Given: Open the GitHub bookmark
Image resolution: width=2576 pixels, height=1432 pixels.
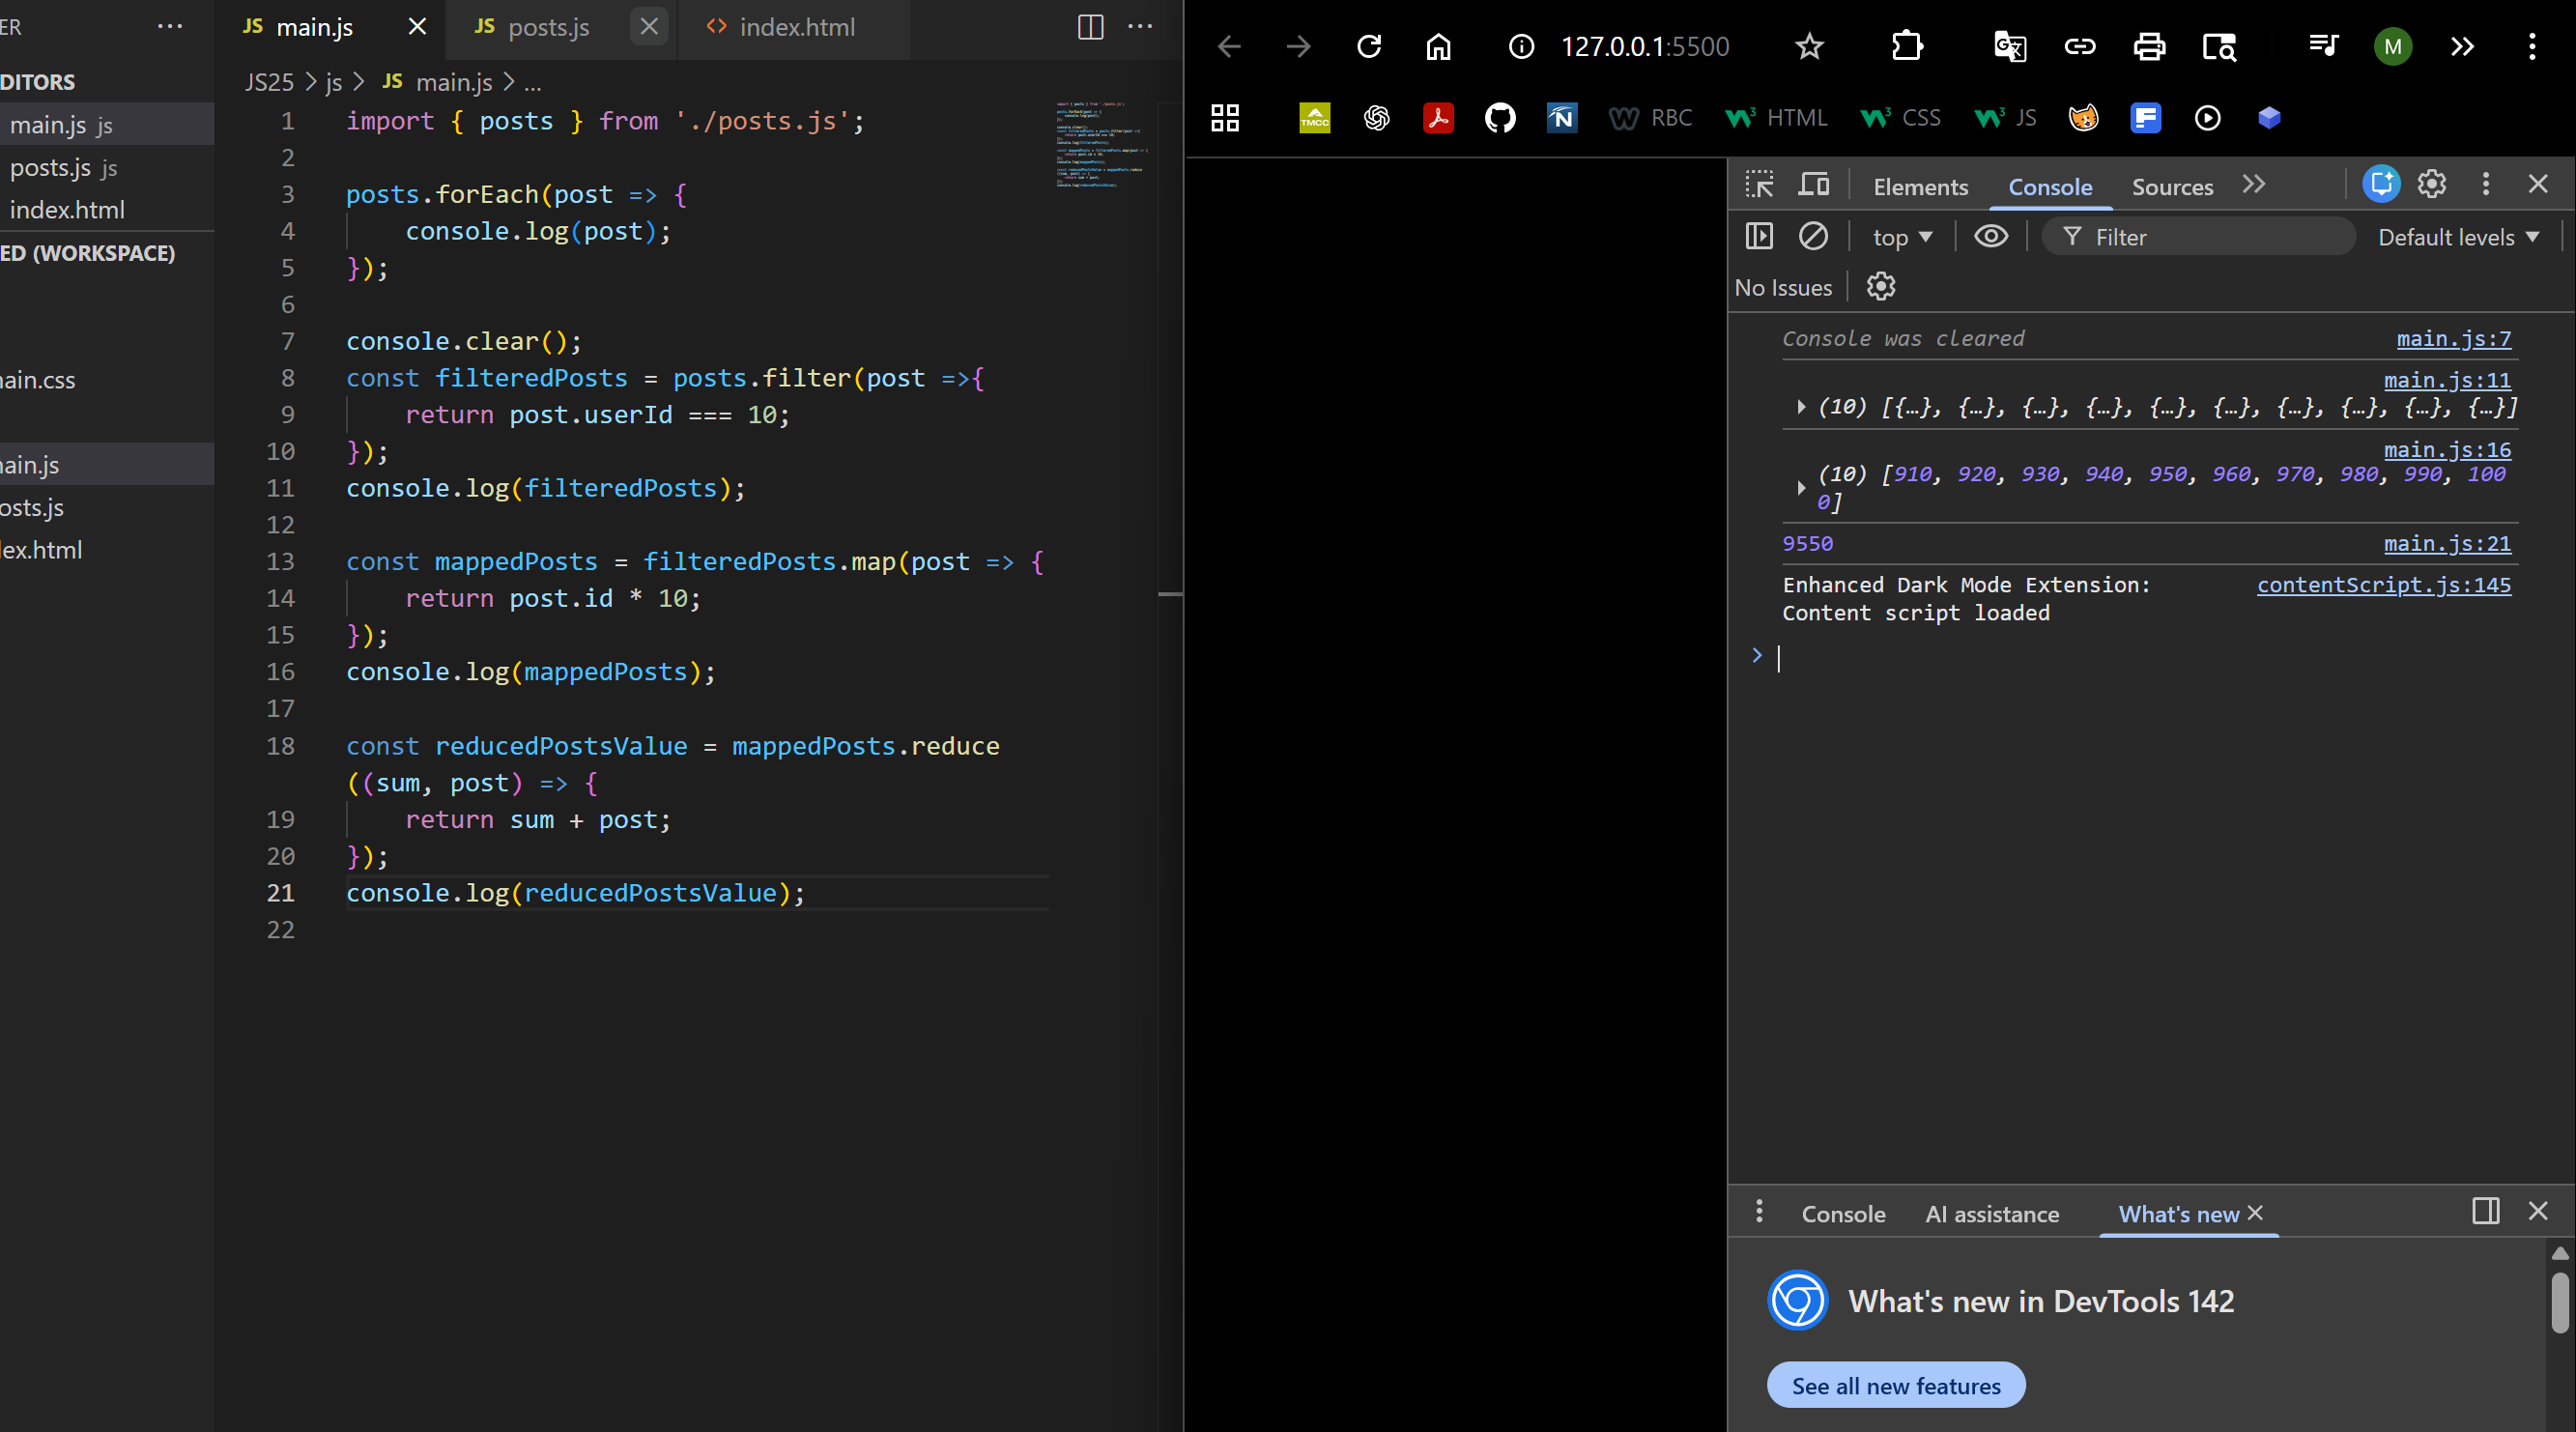Looking at the screenshot, I should click(x=1500, y=118).
